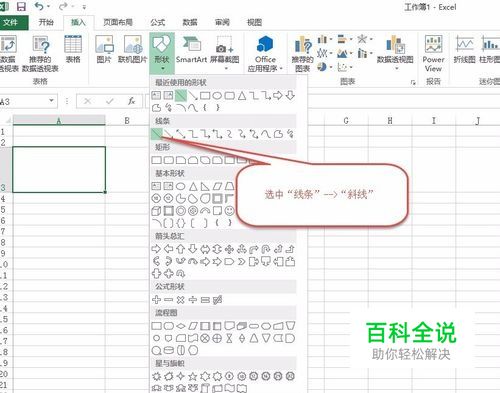Choose the scribble shape at end of 线条 row
The height and width of the screenshot is (393, 500).
(290, 134)
